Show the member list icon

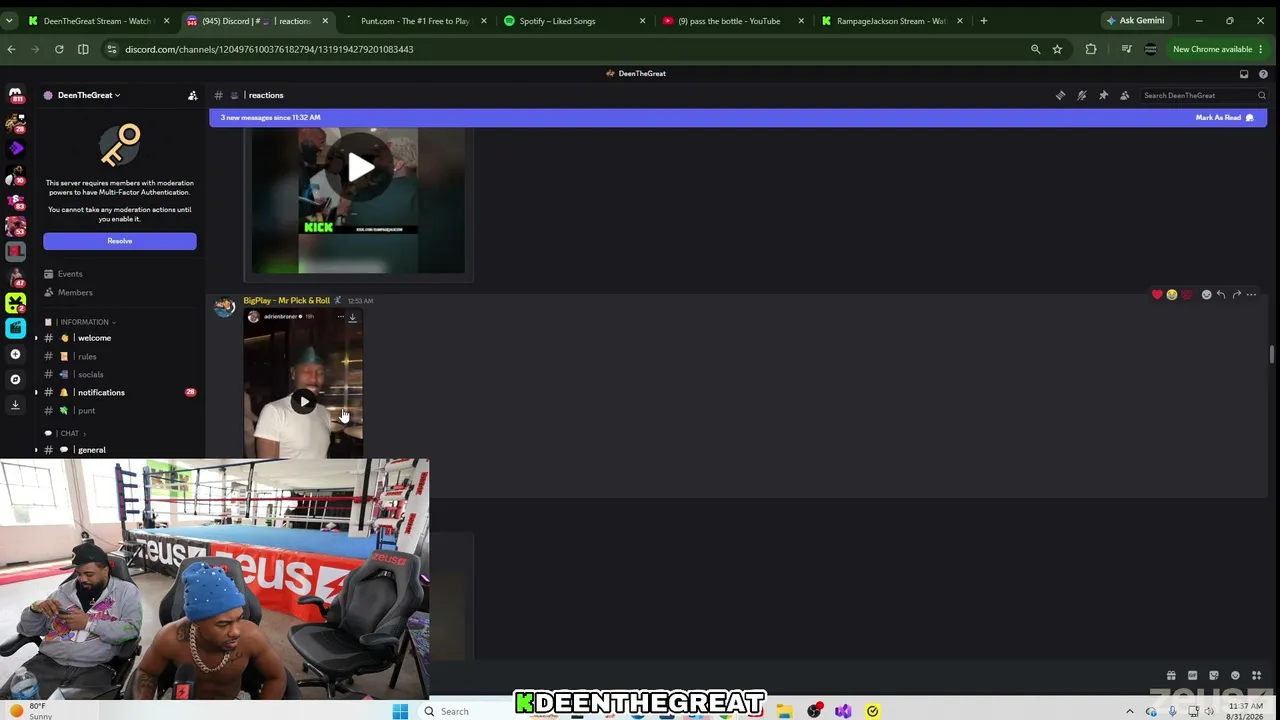pyautogui.click(x=1125, y=95)
